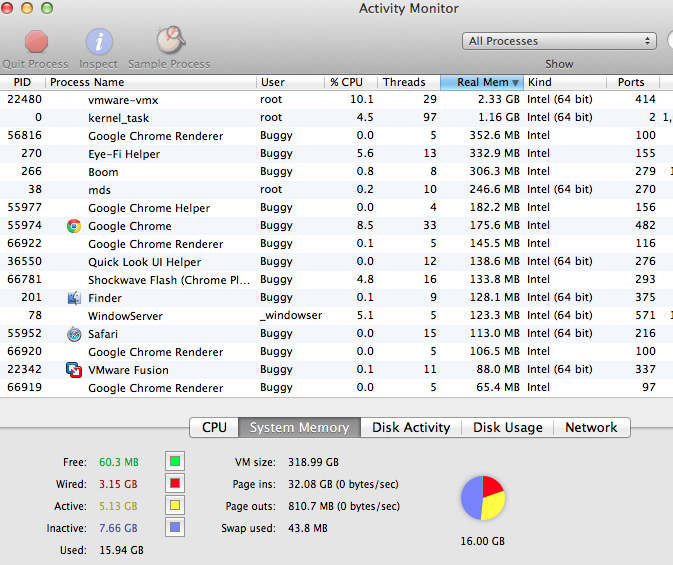Click the blue Inactive memory color swatch

pos(175,527)
